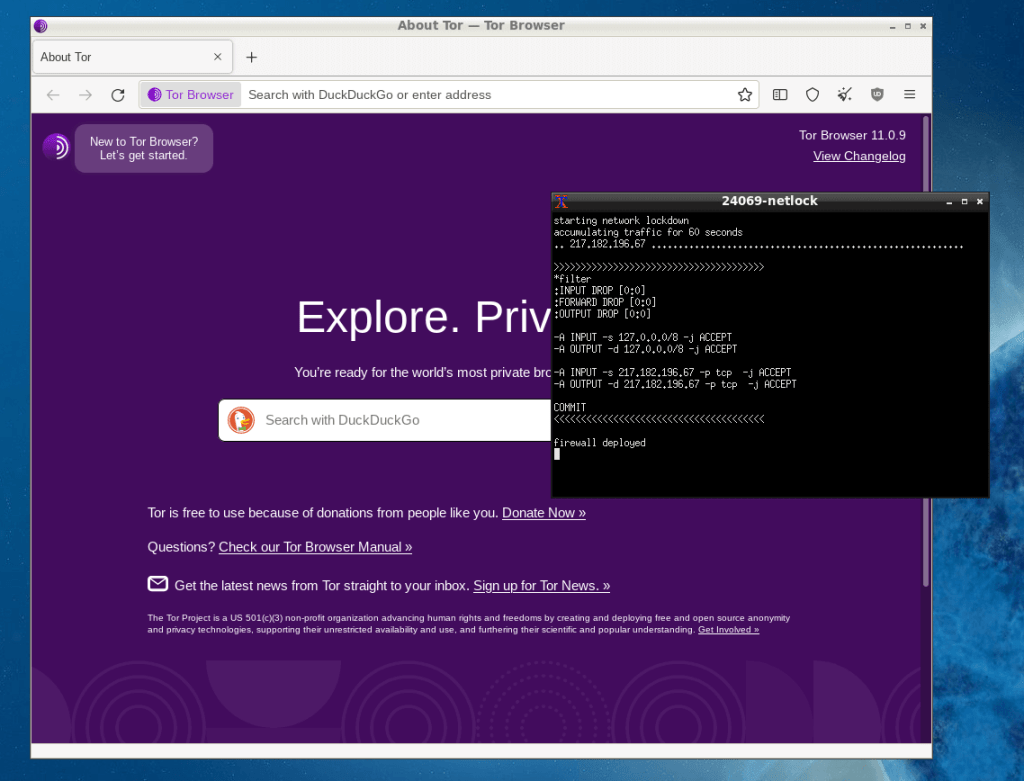Click the forward navigation arrow
Image resolution: width=1024 pixels, height=781 pixels.
(x=86, y=95)
